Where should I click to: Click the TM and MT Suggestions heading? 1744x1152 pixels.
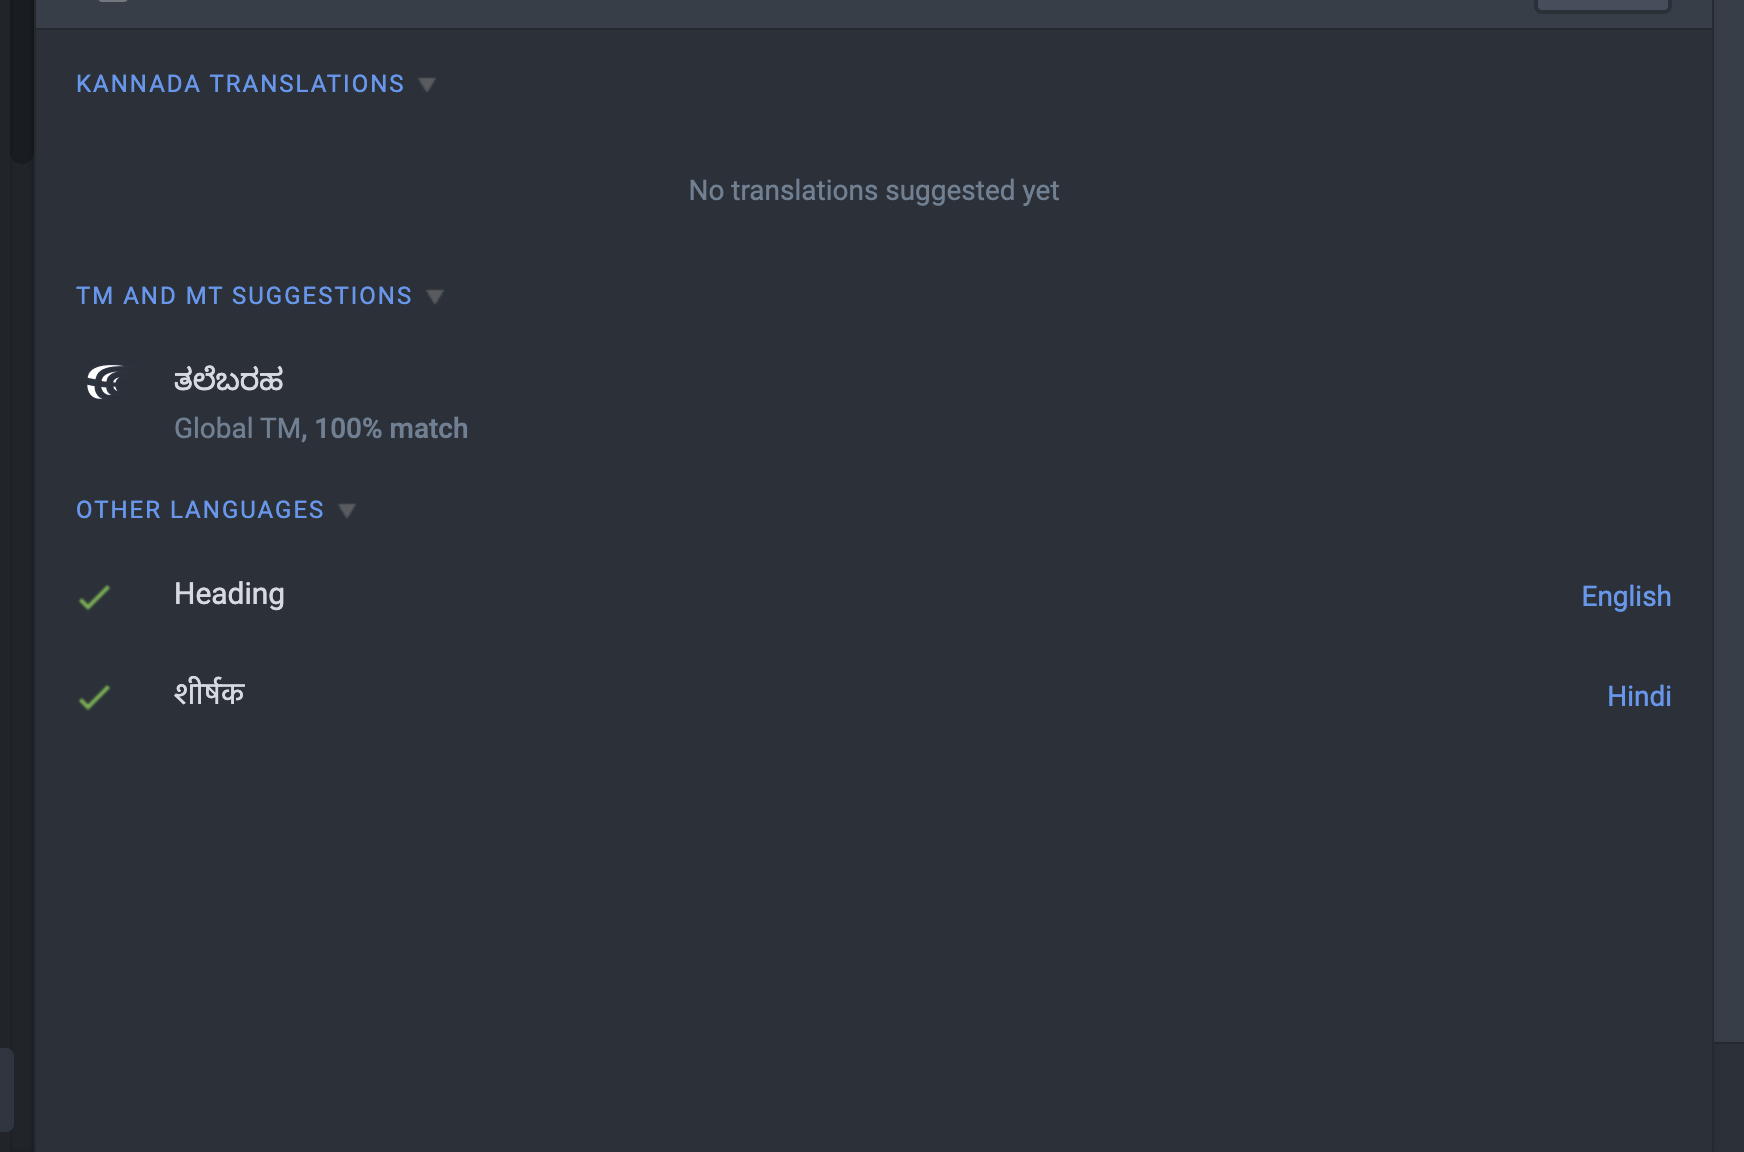(x=244, y=296)
